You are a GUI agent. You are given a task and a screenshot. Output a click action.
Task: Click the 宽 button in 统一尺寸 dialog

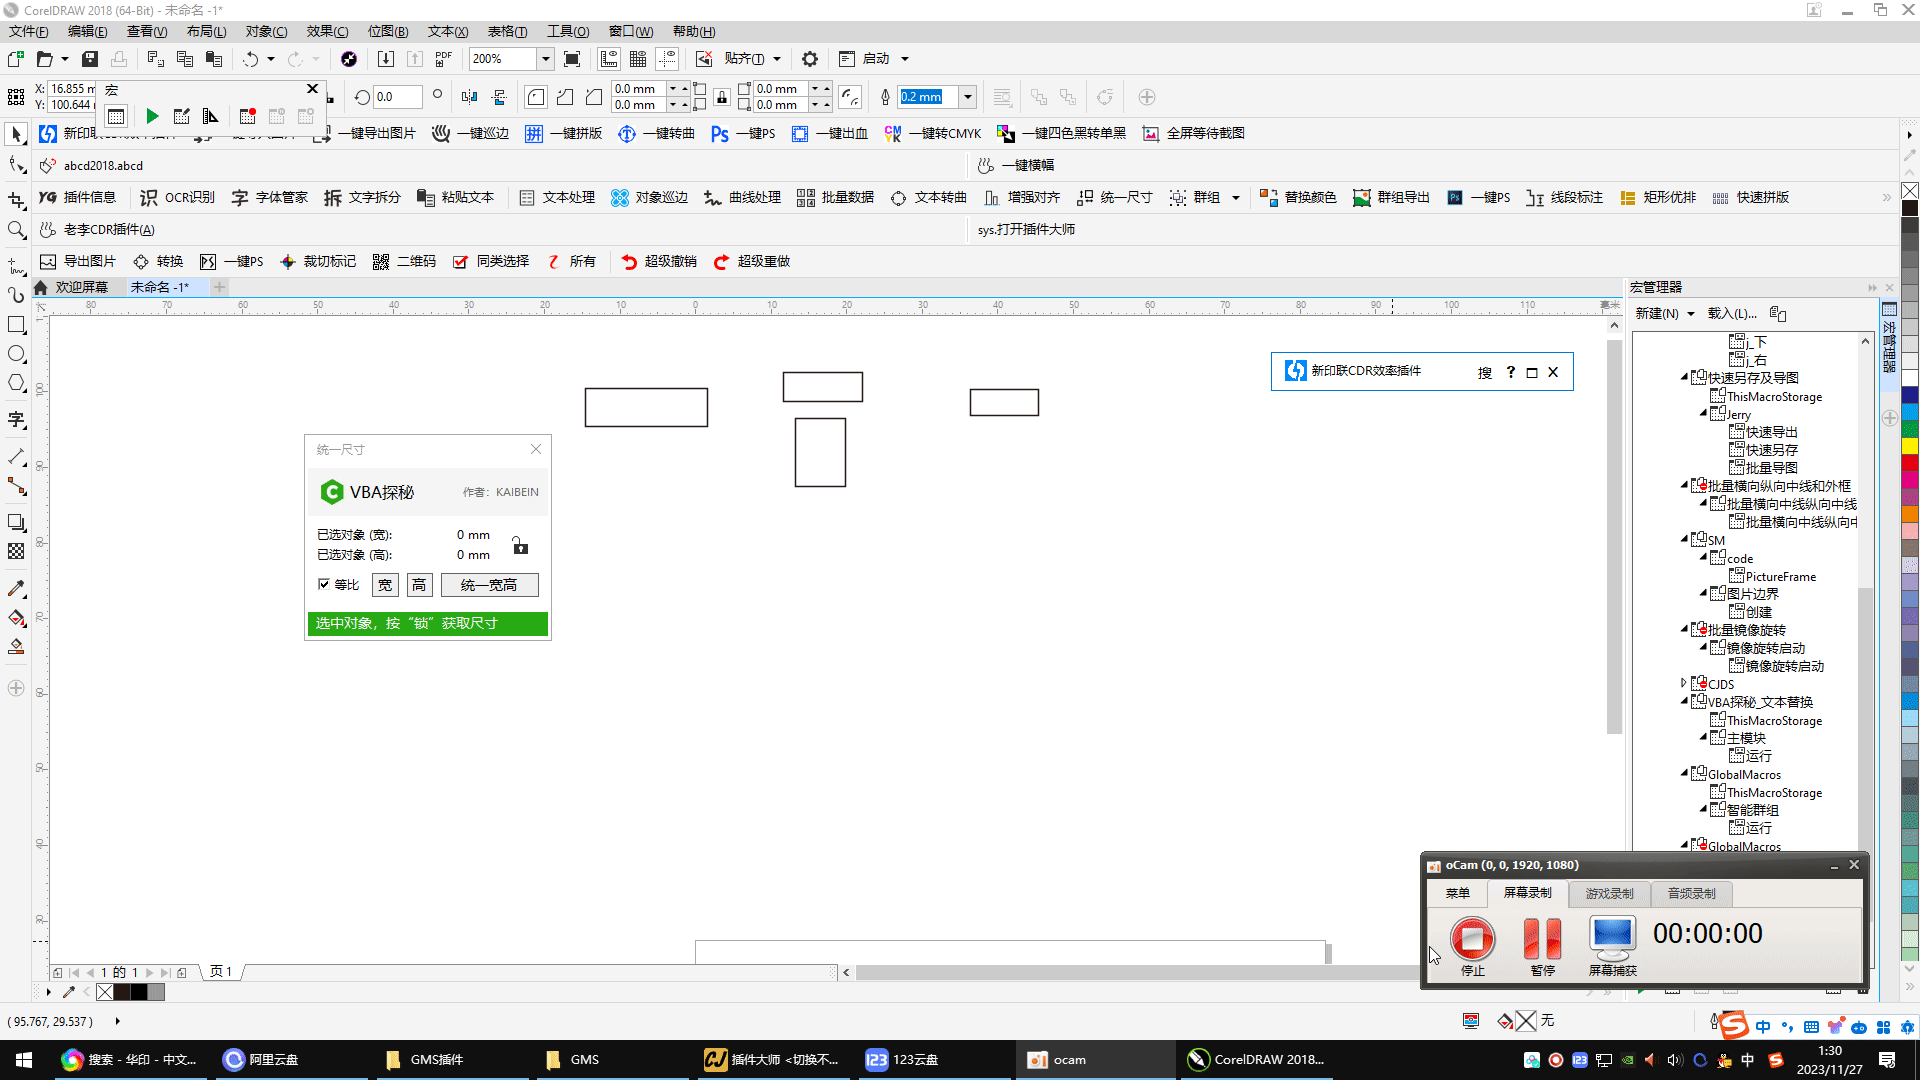(385, 585)
